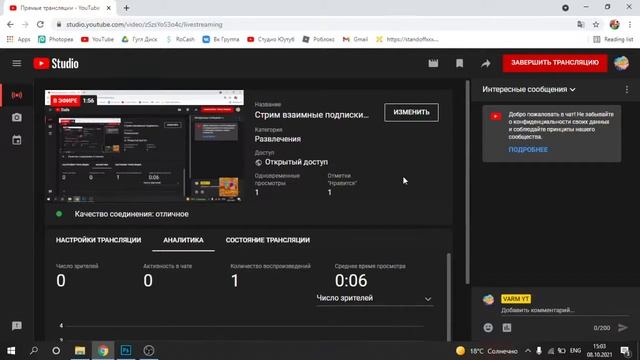Open the Gmail bookmark
Viewport: 640px width, 360px height.
point(355,39)
